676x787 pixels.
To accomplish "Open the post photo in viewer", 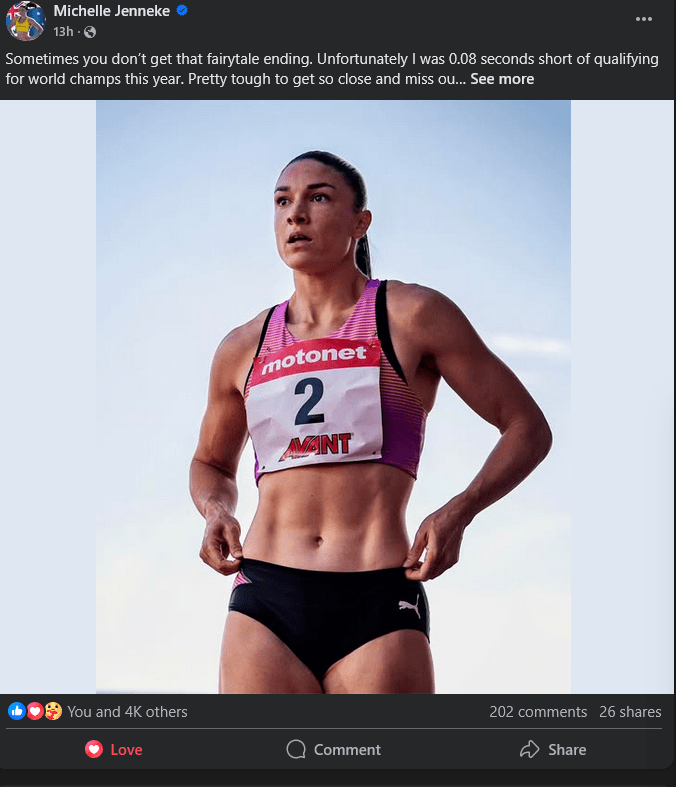I will 333,397.
